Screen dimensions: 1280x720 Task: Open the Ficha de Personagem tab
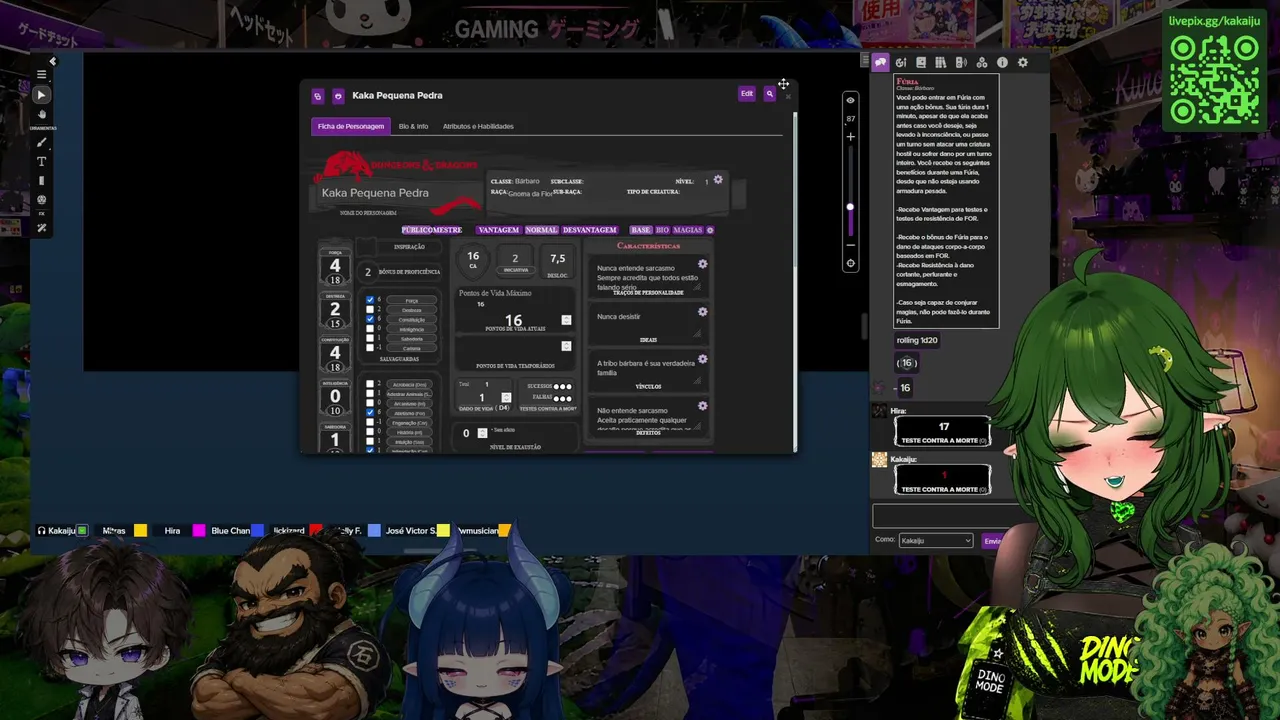pos(351,126)
